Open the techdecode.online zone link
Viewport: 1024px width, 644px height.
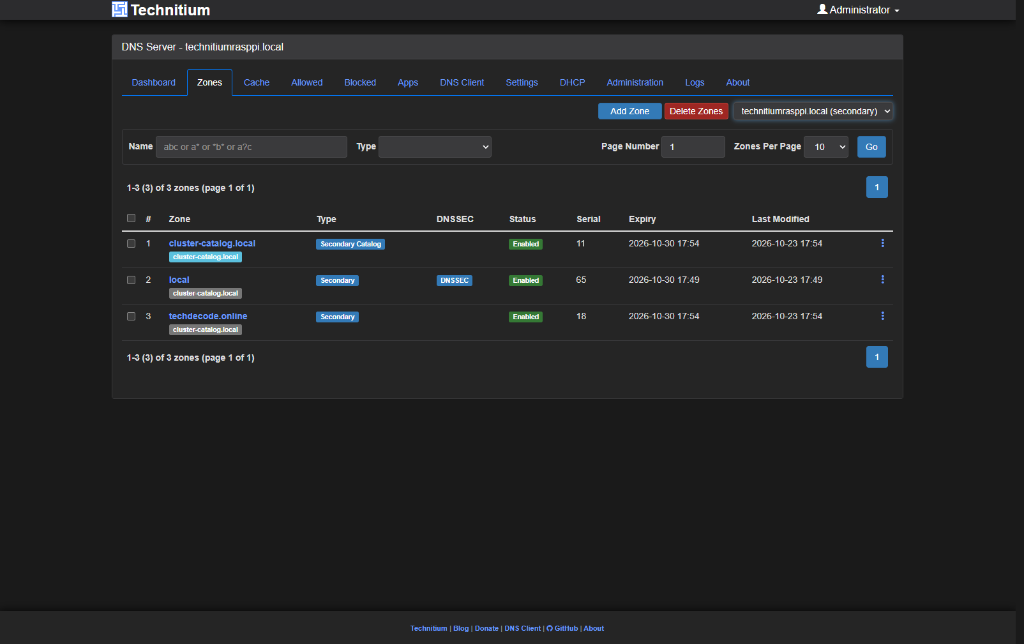(208, 316)
